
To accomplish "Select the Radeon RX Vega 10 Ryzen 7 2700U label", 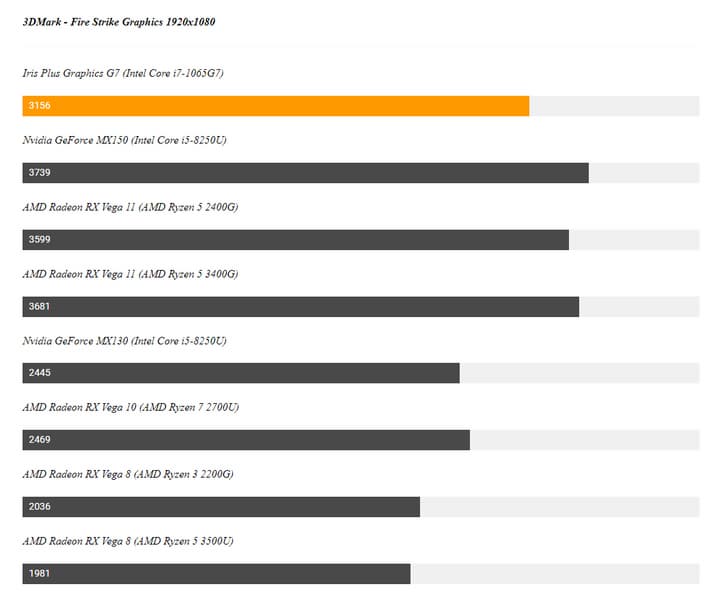I will click(x=130, y=408).
